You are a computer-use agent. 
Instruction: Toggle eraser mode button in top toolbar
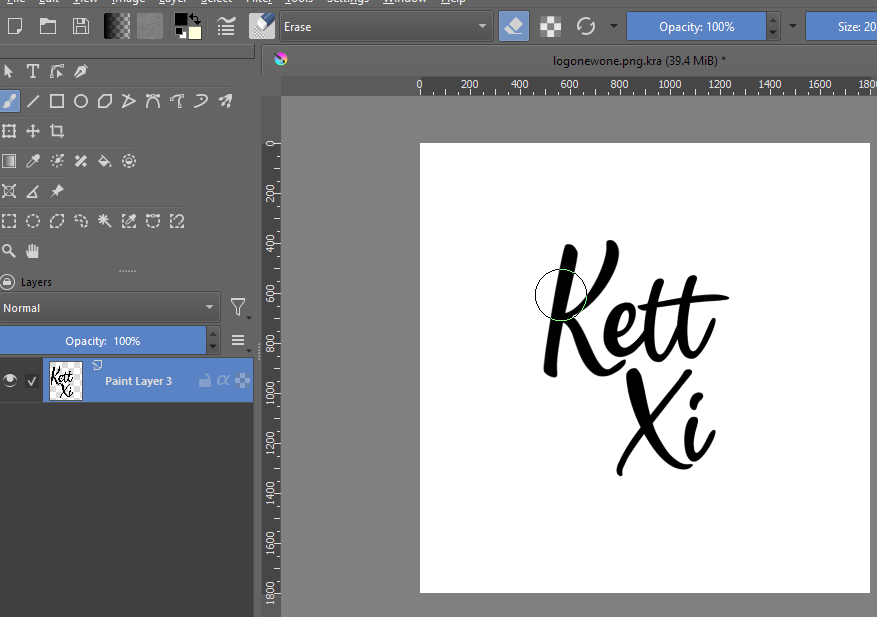pos(514,27)
